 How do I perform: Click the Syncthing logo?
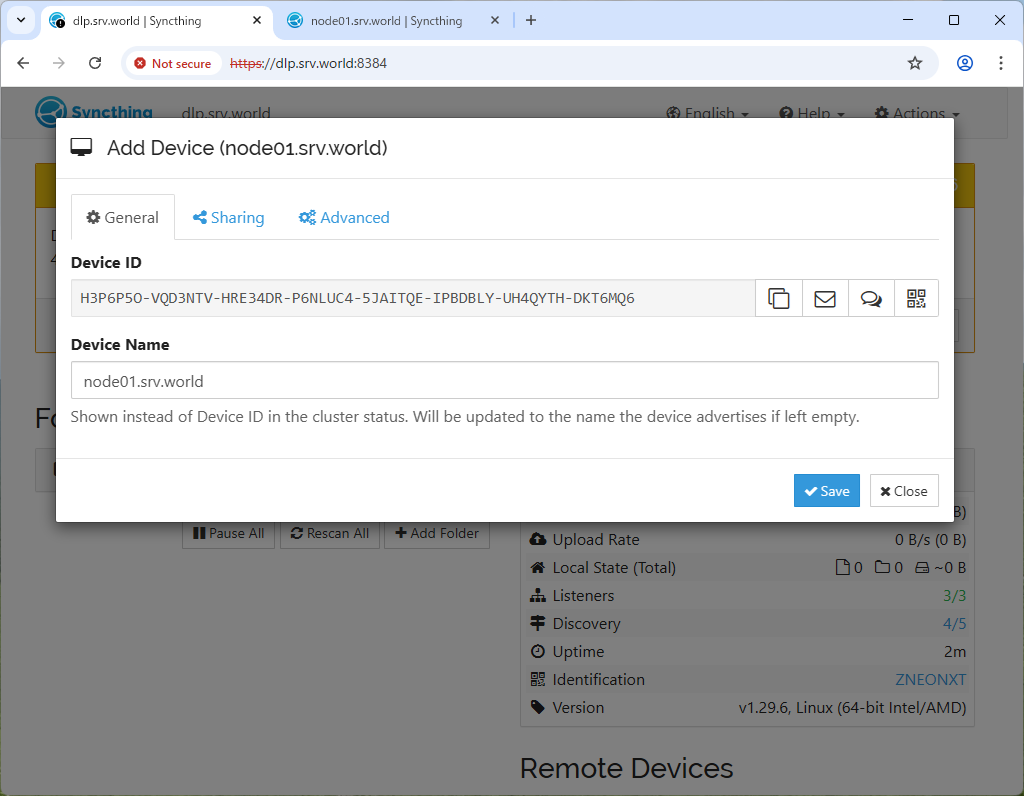(94, 112)
